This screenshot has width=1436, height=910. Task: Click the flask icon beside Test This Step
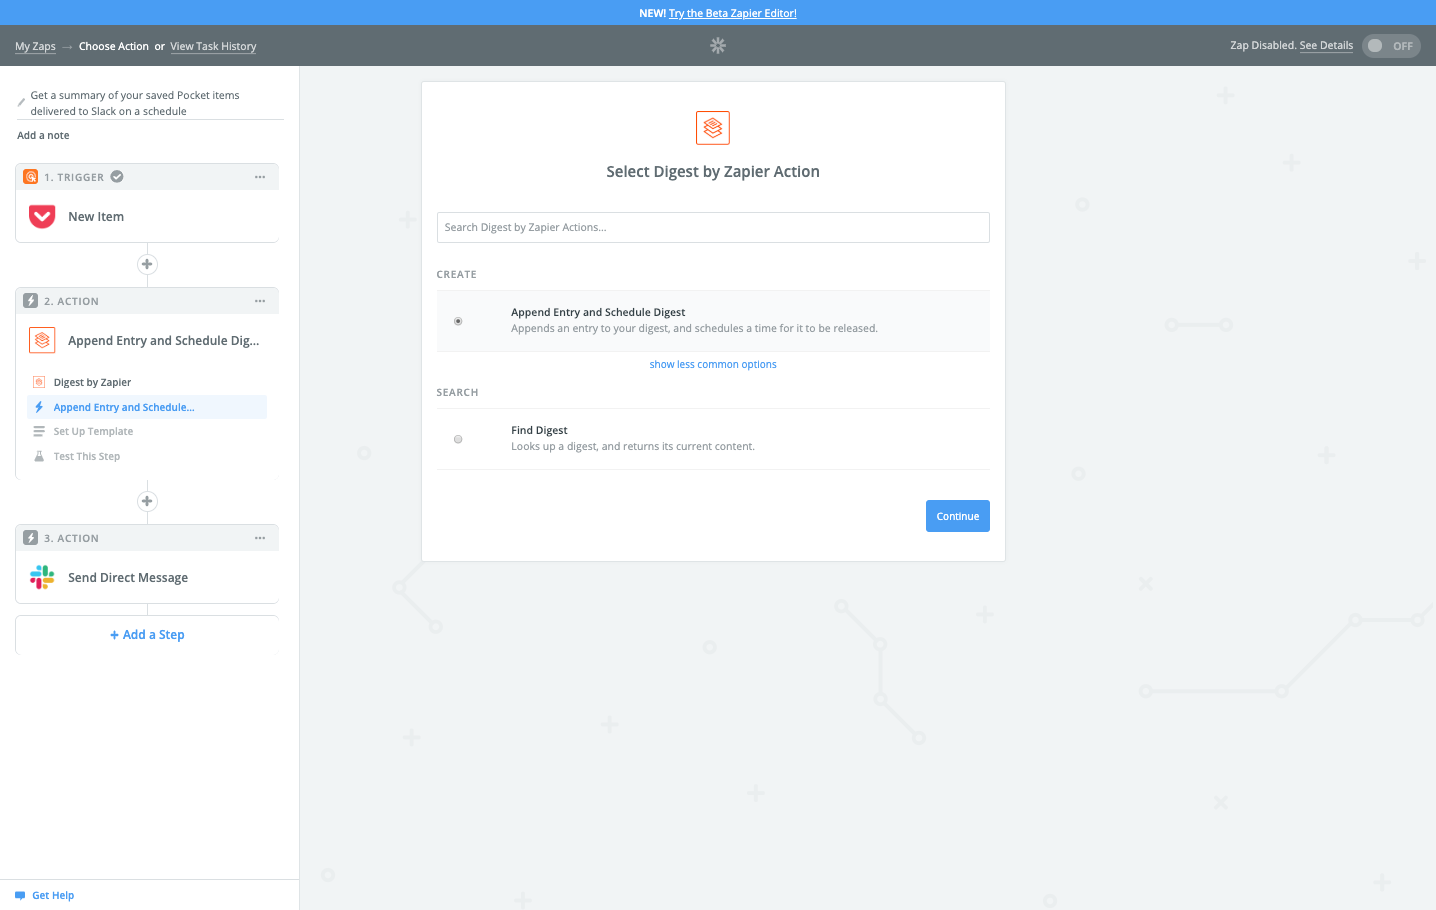click(39, 456)
